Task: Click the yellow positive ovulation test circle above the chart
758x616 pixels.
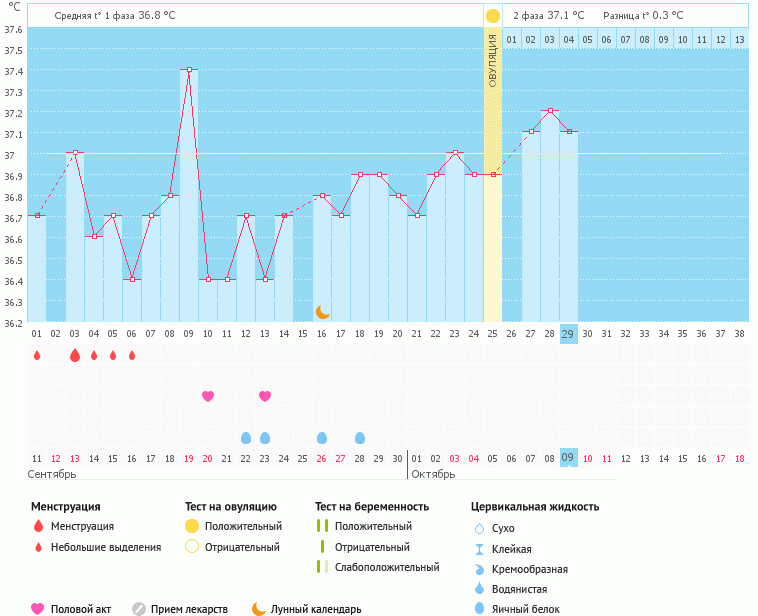Action: (x=492, y=16)
